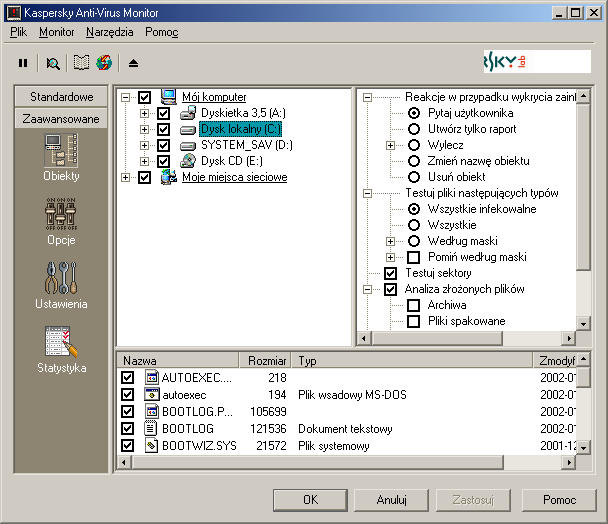
Task: Expand the SYSTEM_SAV (D:) node
Action: click(x=144, y=145)
